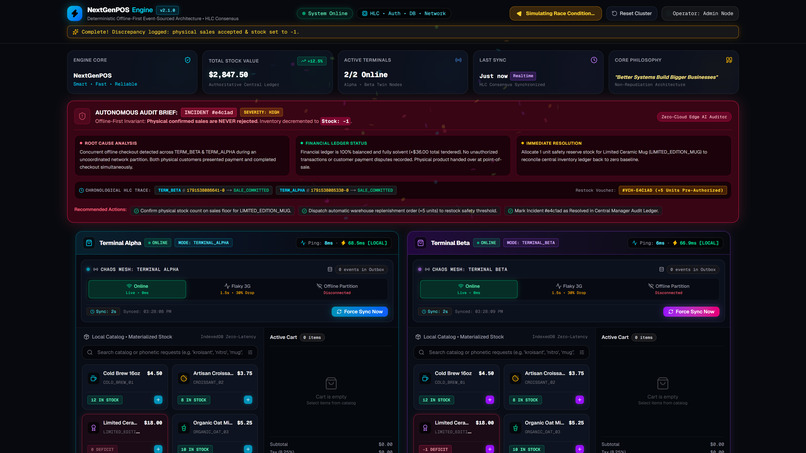Screen dimensions: 806x453
Task: Add Artisan Croissant in Terminal Beta
Action: click(579, 400)
